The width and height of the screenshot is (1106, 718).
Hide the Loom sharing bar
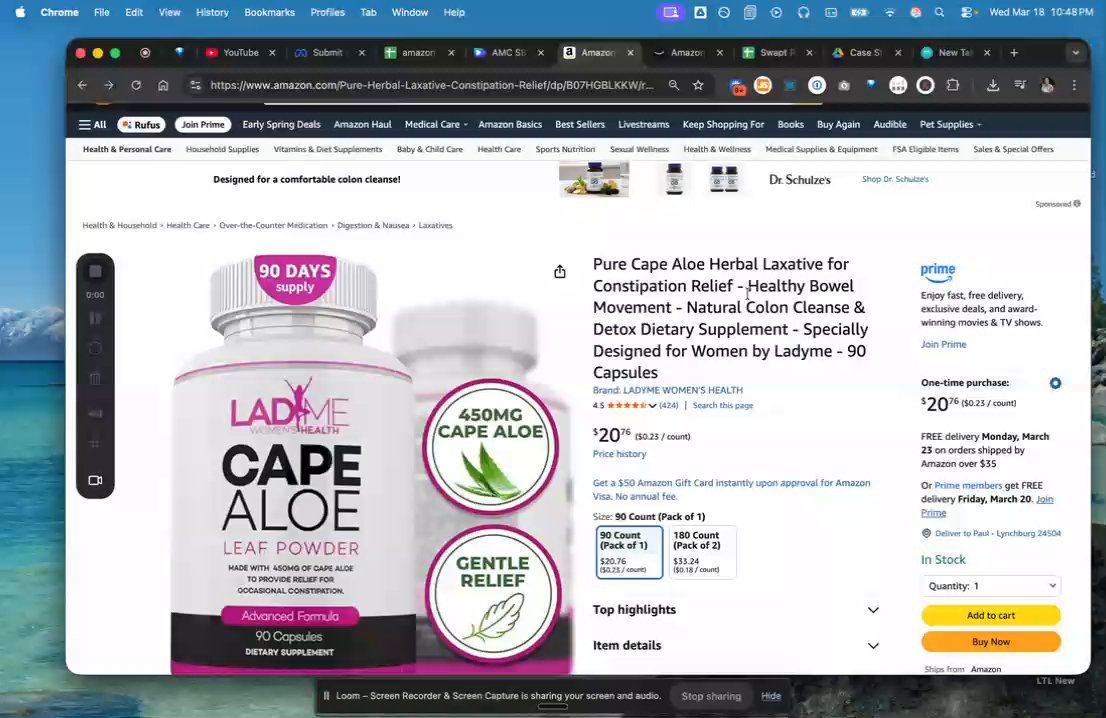[x=771, y=696]
